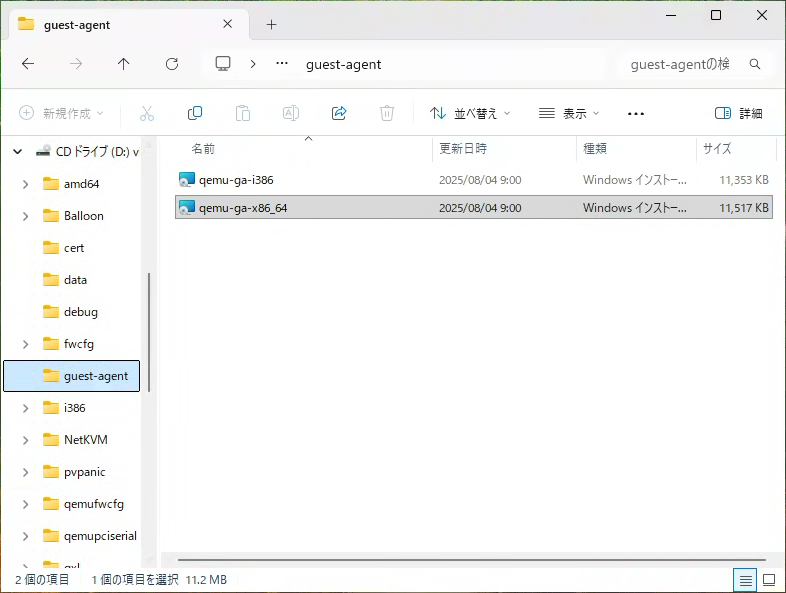Open the address bar ellipsis for hidden path
786x593 pixels.
(x=282, y=64)
